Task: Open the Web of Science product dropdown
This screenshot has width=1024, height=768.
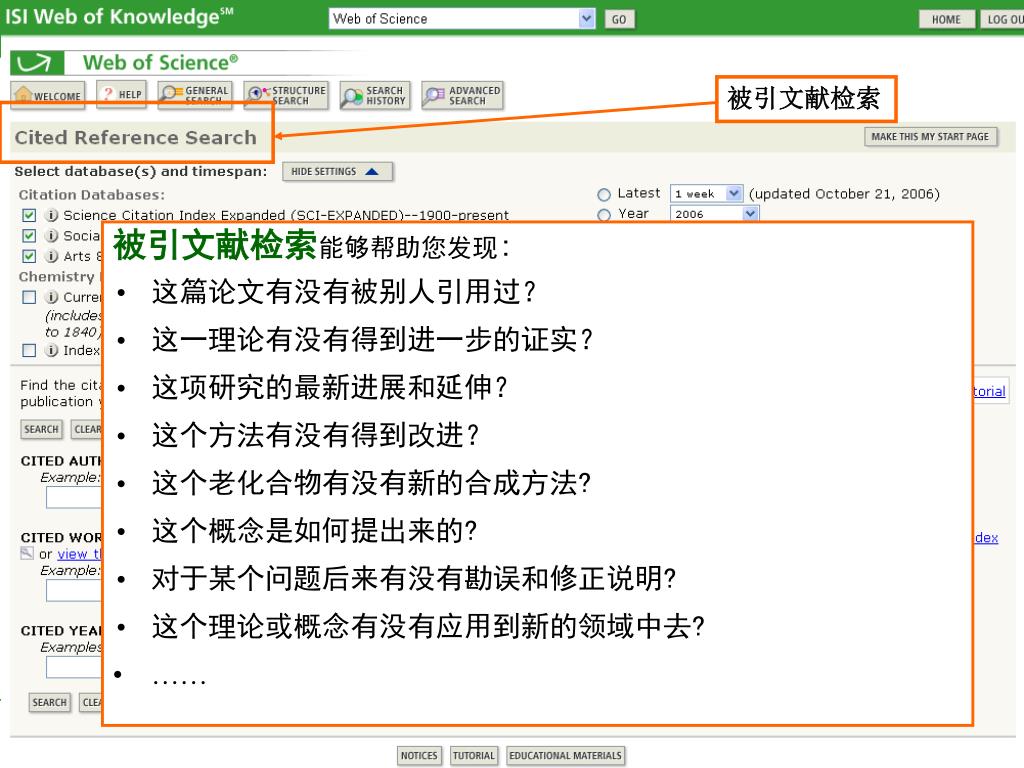Action: pyautogui.click(x=462, y=18)
